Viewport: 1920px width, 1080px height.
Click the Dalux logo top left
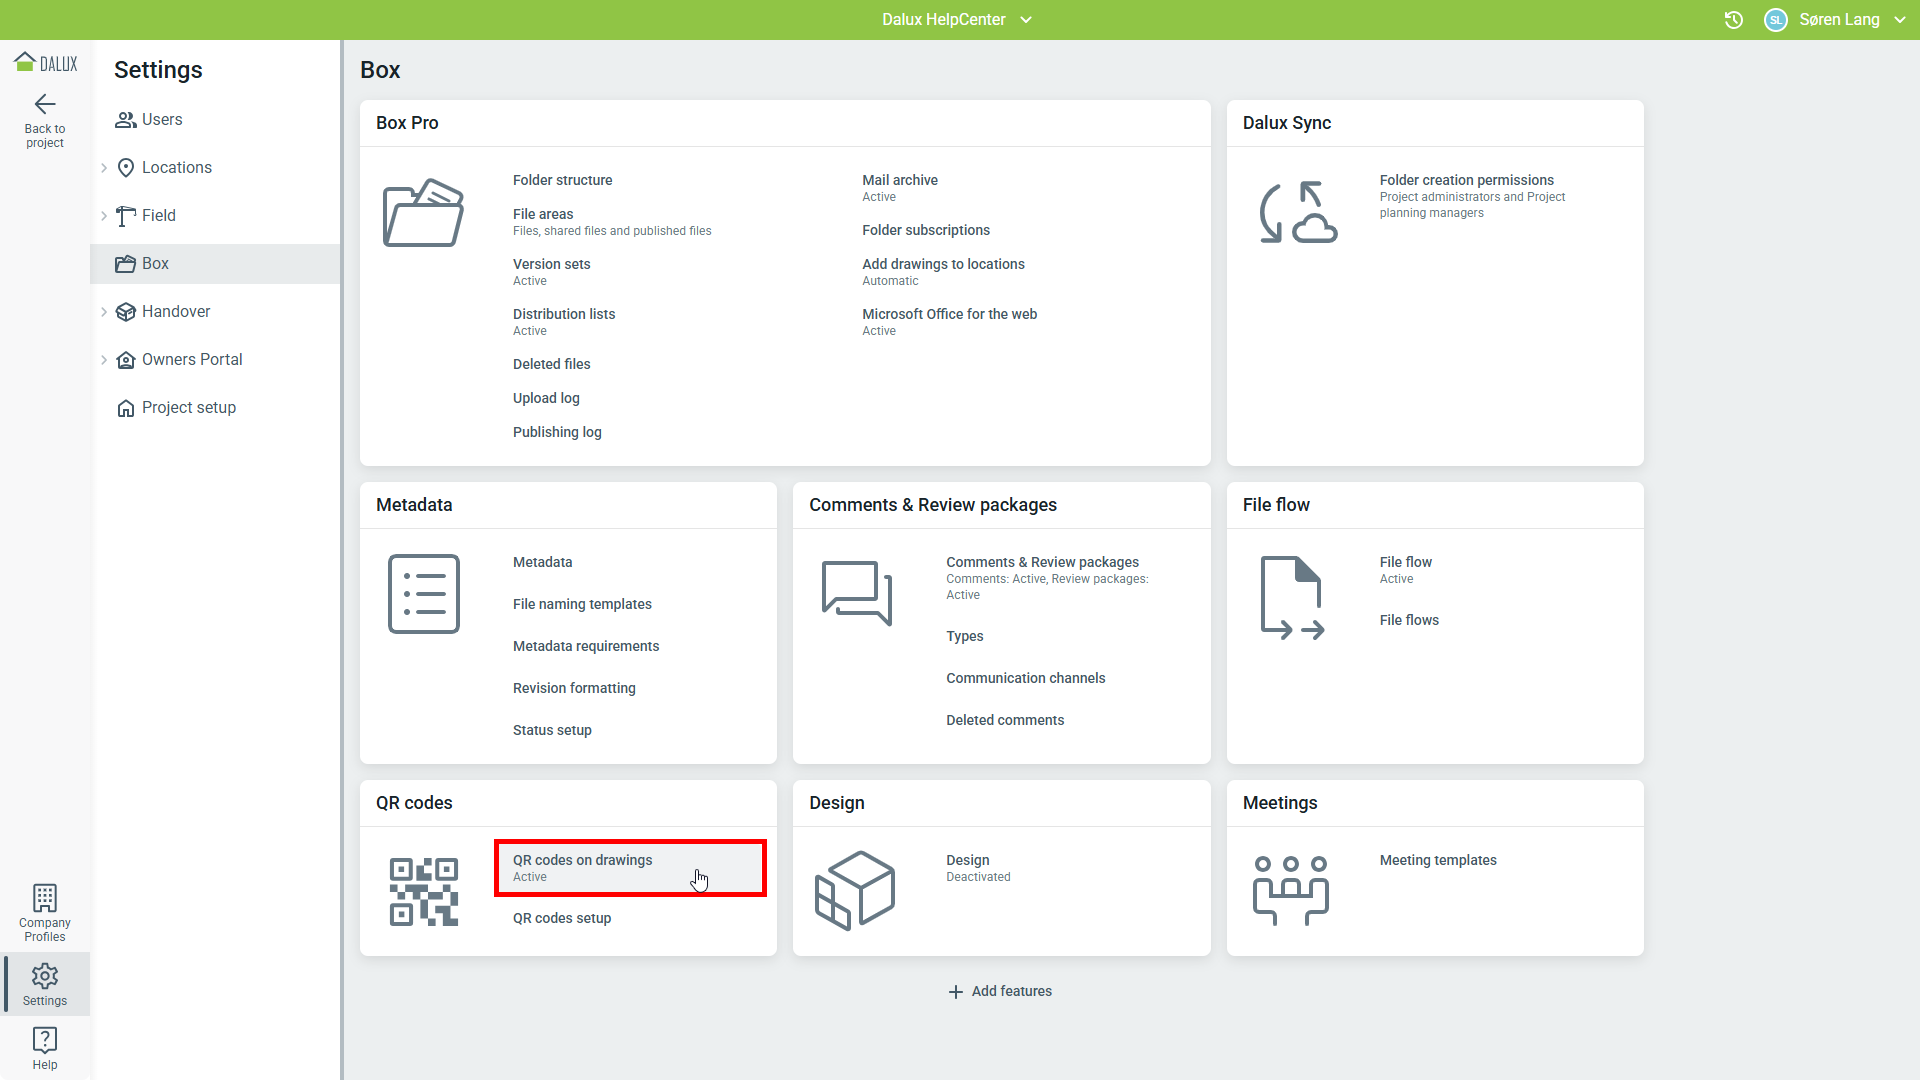45,63
